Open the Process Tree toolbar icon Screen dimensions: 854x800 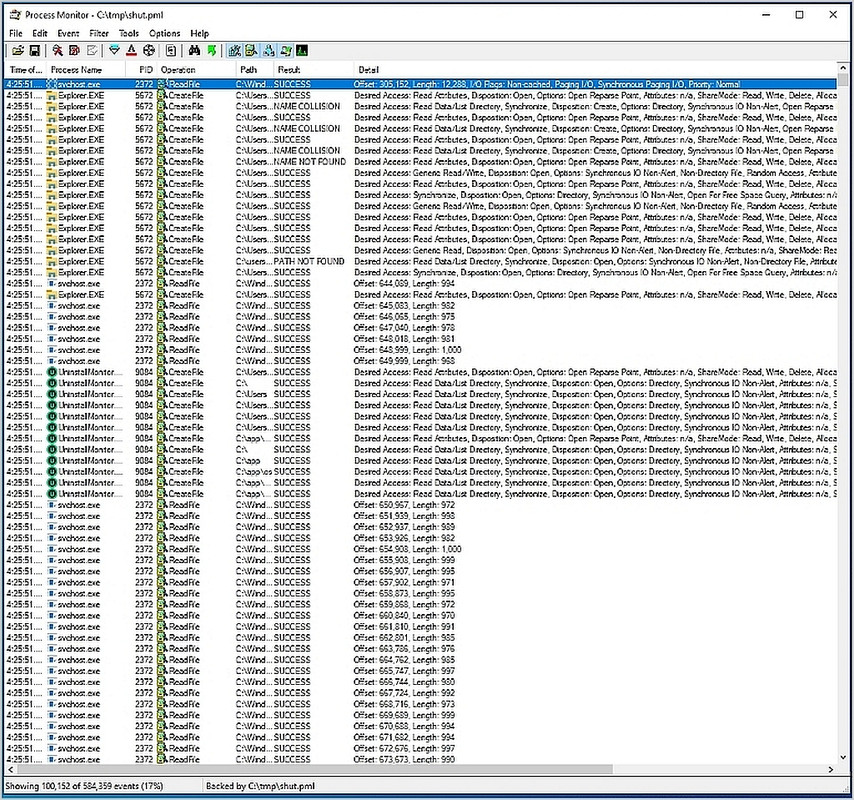point(171,51)
